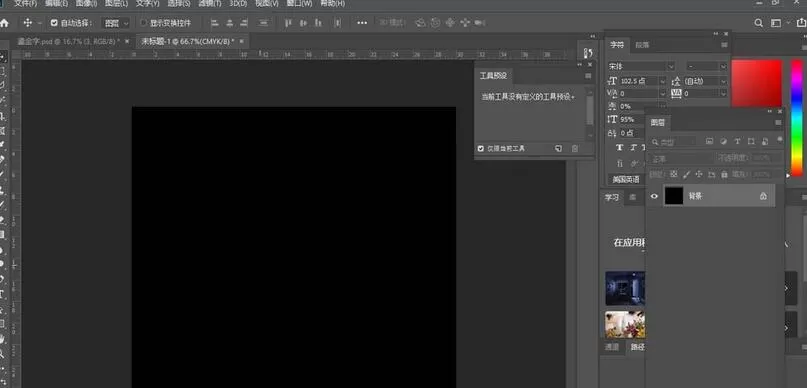Align top edges icon in options bar
The width and height of the screenshot is (807, 388).
coord(289,23)
